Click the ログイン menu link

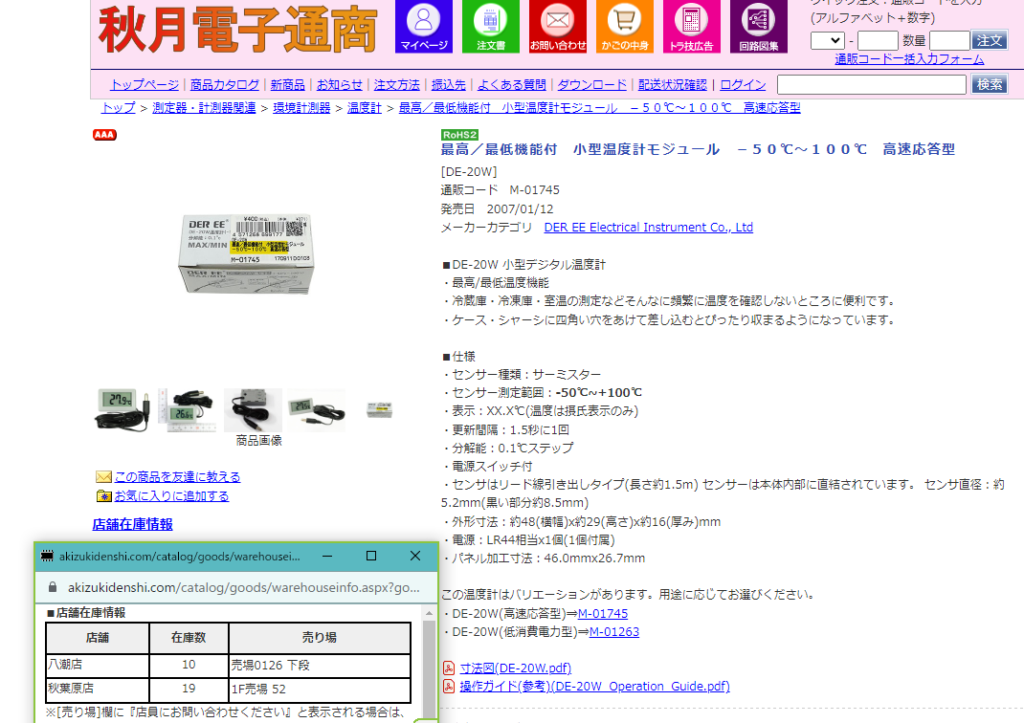(x=743, y=85)
